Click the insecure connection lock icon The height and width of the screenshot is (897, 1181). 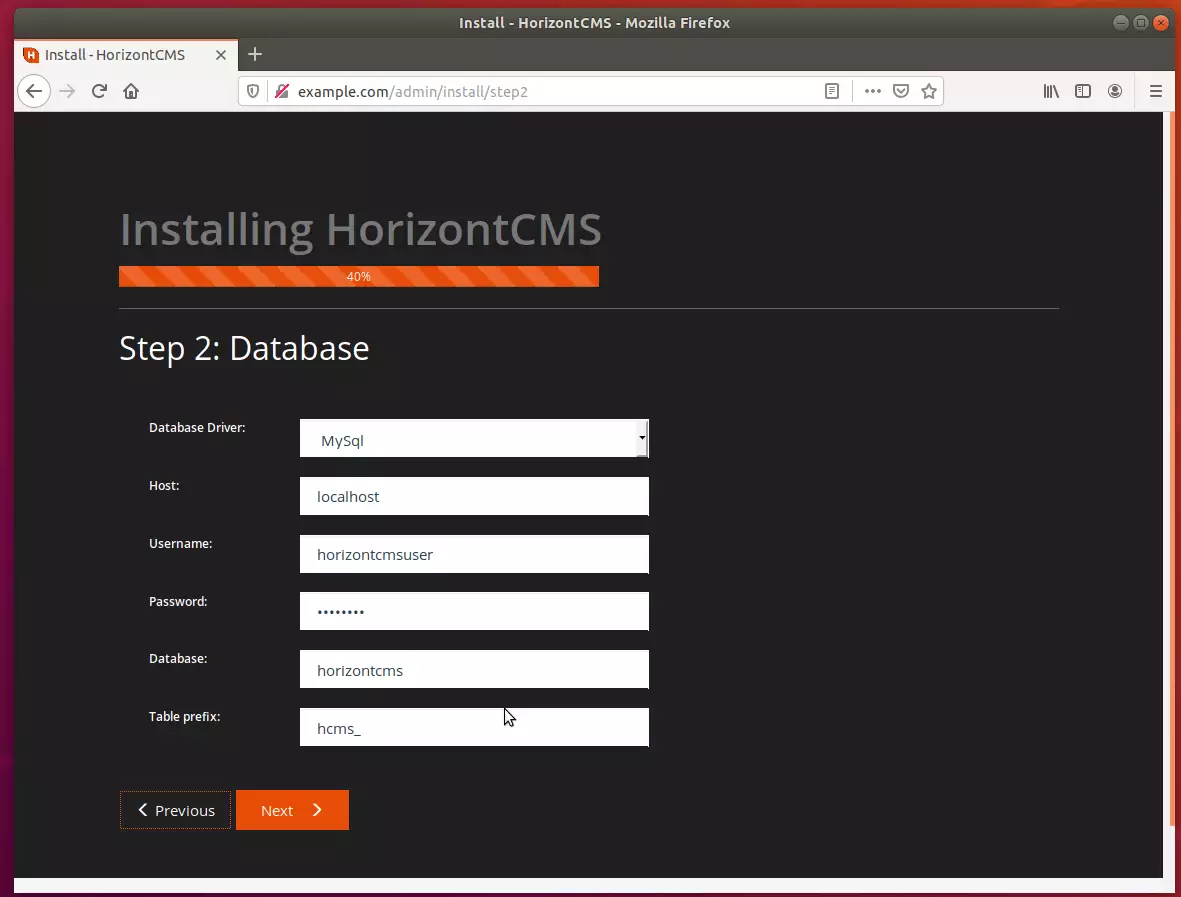[x=282, y=92]
